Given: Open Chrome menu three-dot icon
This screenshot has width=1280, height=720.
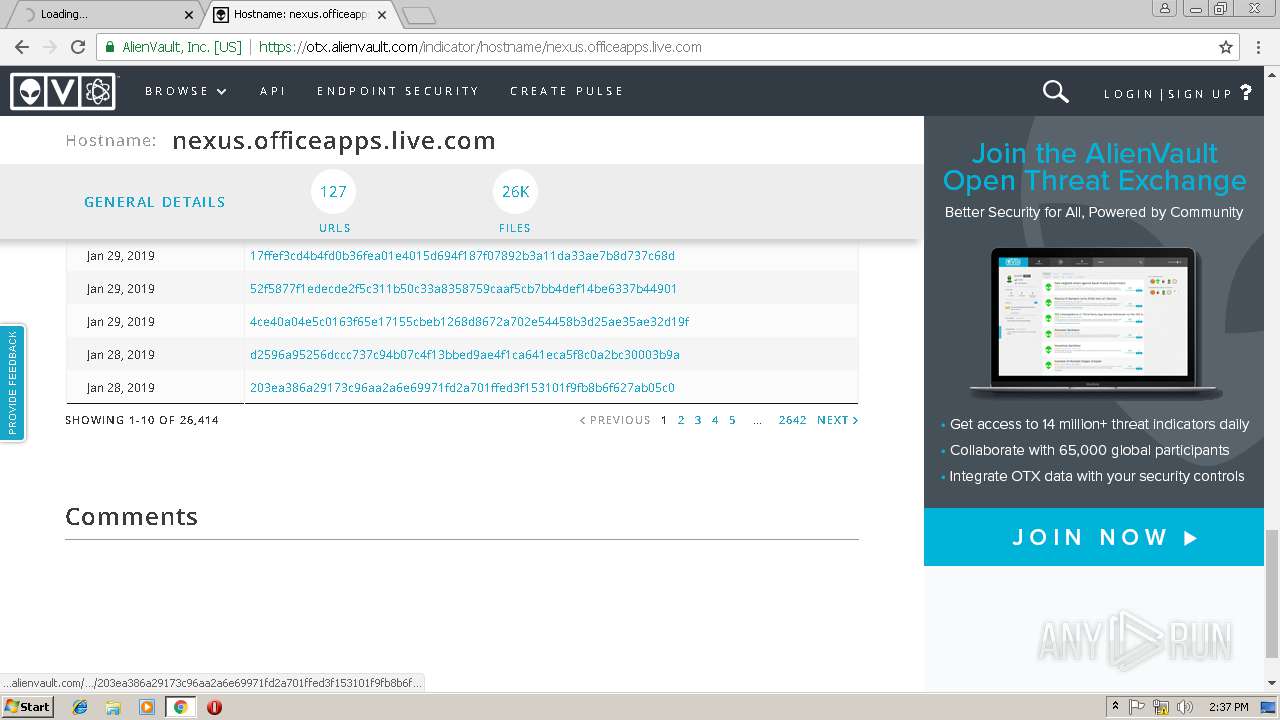Looking at the screenshot, I should (x=1258, y=47).
